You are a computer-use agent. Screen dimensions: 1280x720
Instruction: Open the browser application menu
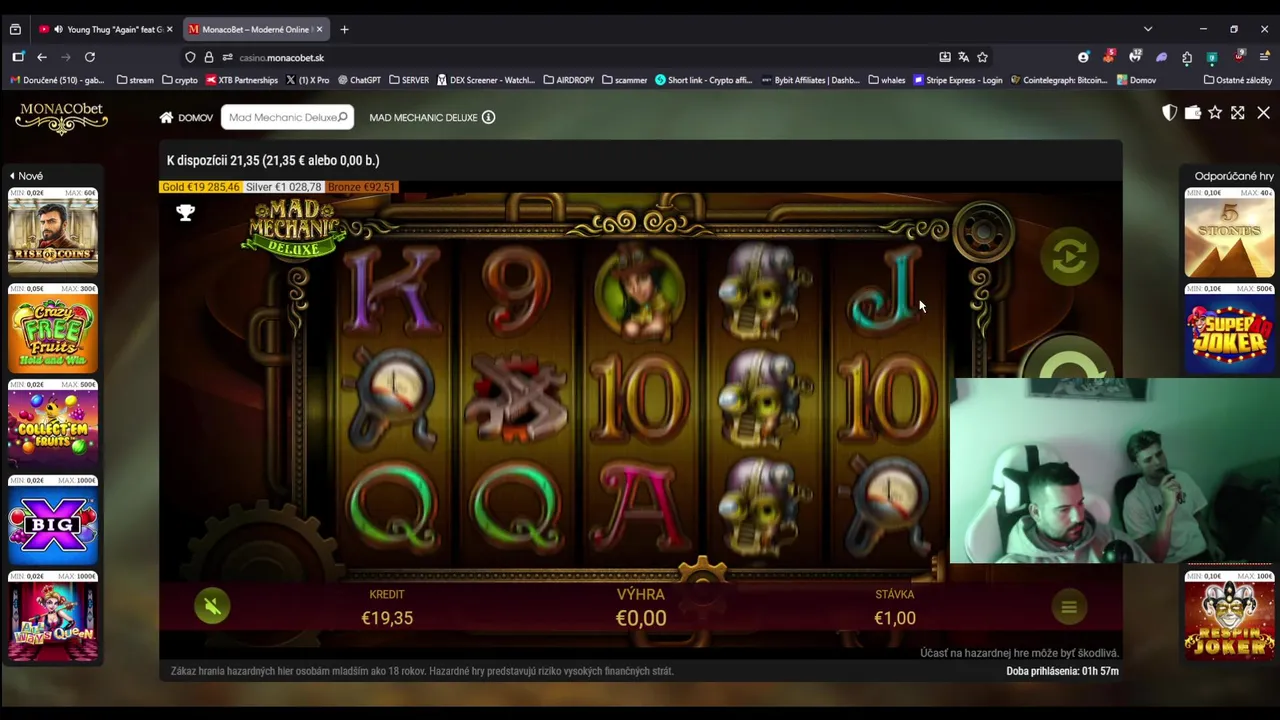click(1264, 57)
